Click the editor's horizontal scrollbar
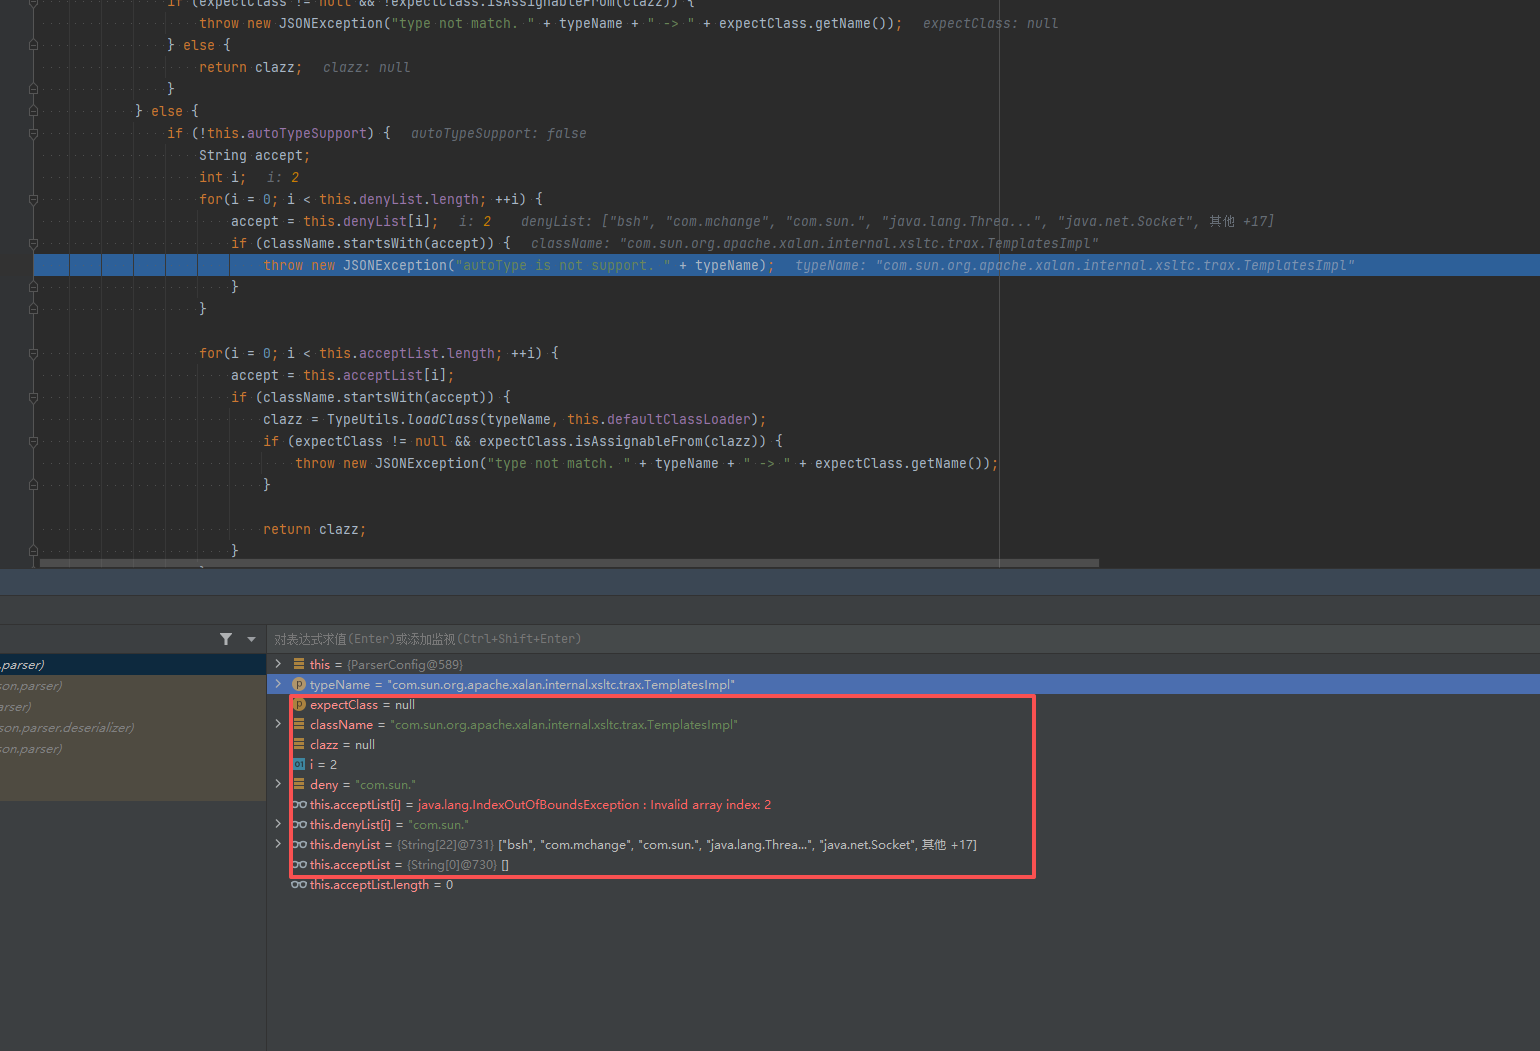This screenshot has width=1540, height=1051. pos(569,563)
